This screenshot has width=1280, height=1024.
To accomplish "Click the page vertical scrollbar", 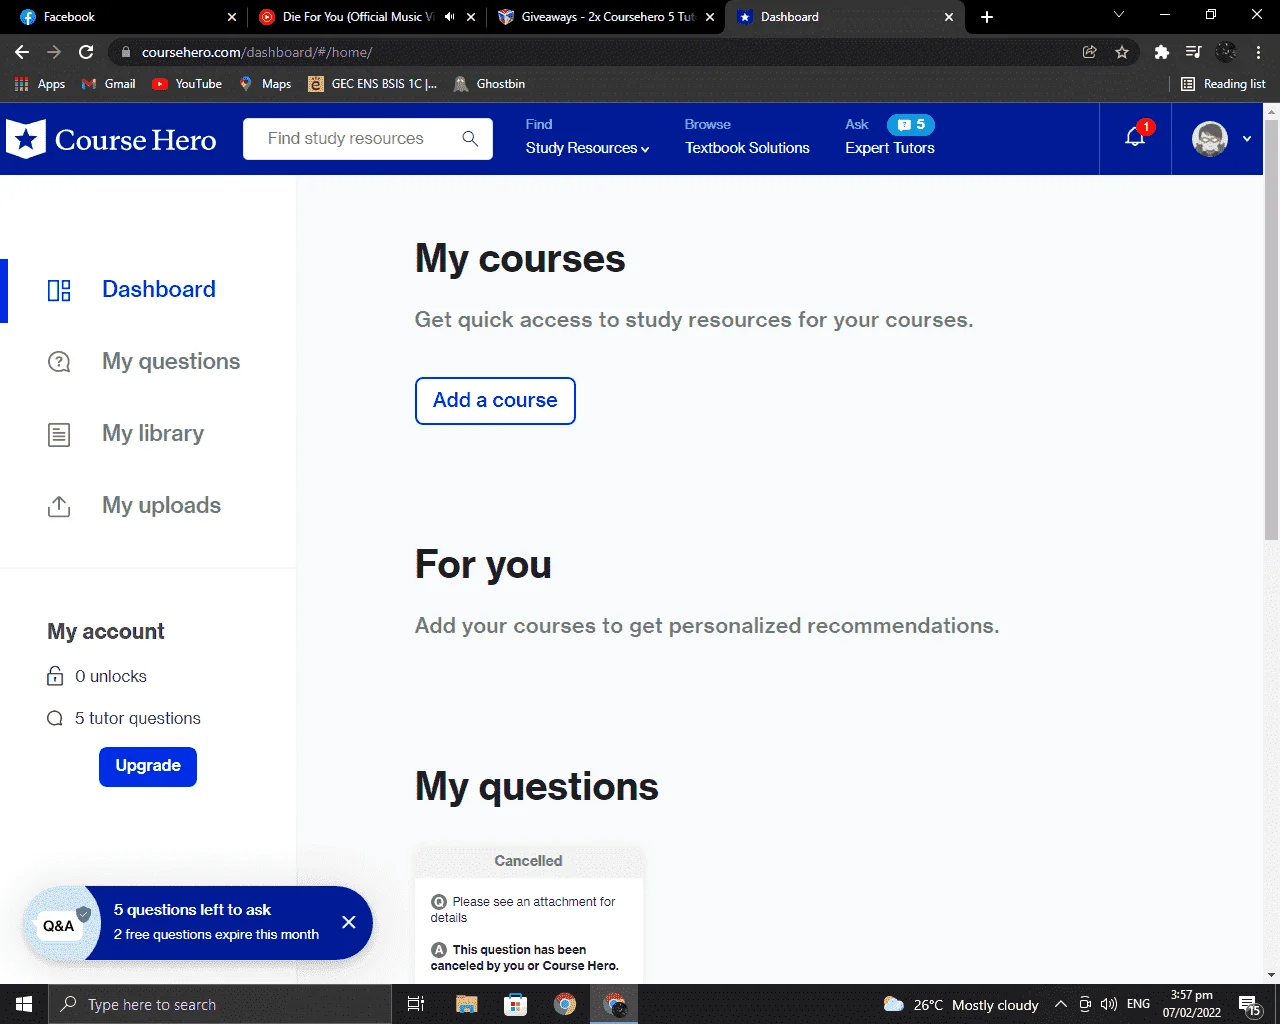I will tap(1271, 330).
